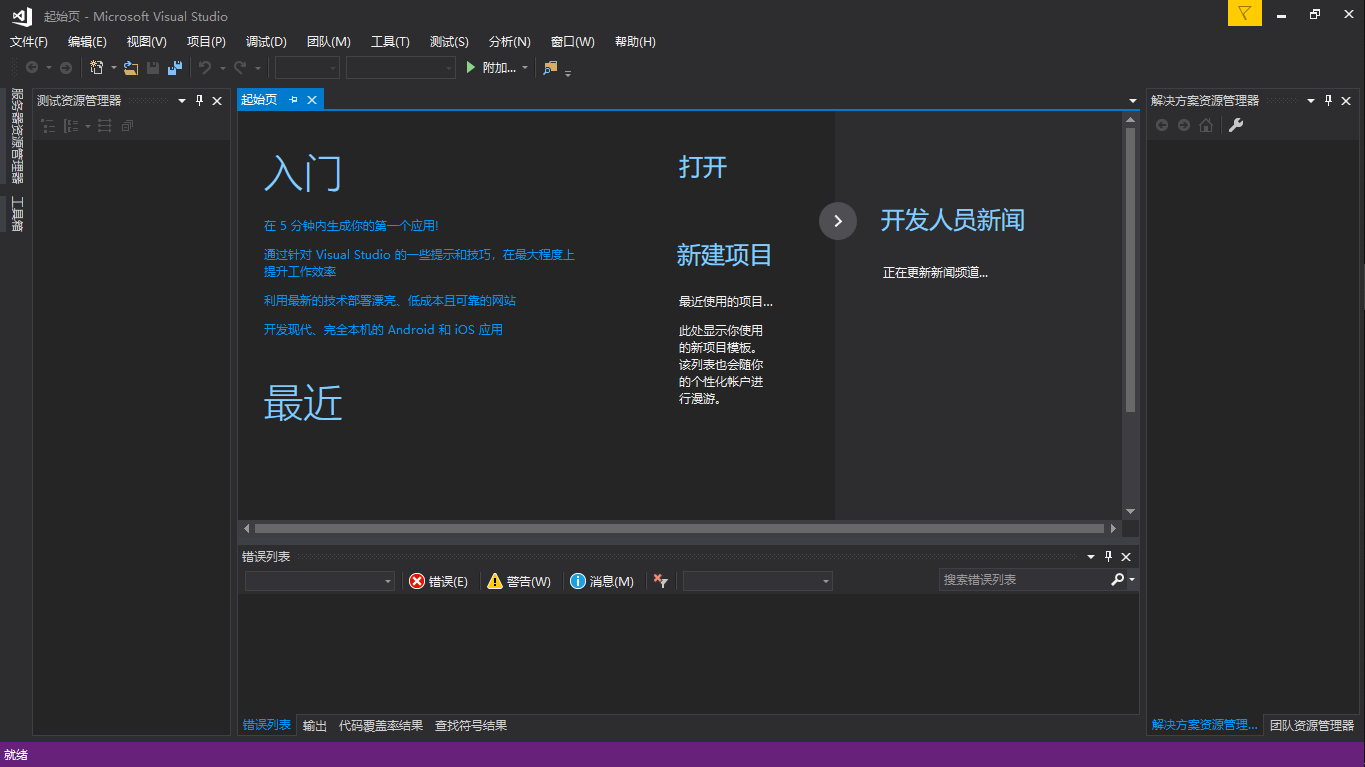Click the Undo arrow in the toolbar
This screenshot has height=767, width=1365.
(205, 68)
